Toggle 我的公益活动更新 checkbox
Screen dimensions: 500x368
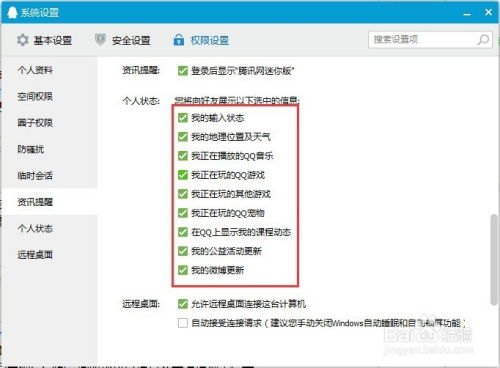tap(183, 251)
